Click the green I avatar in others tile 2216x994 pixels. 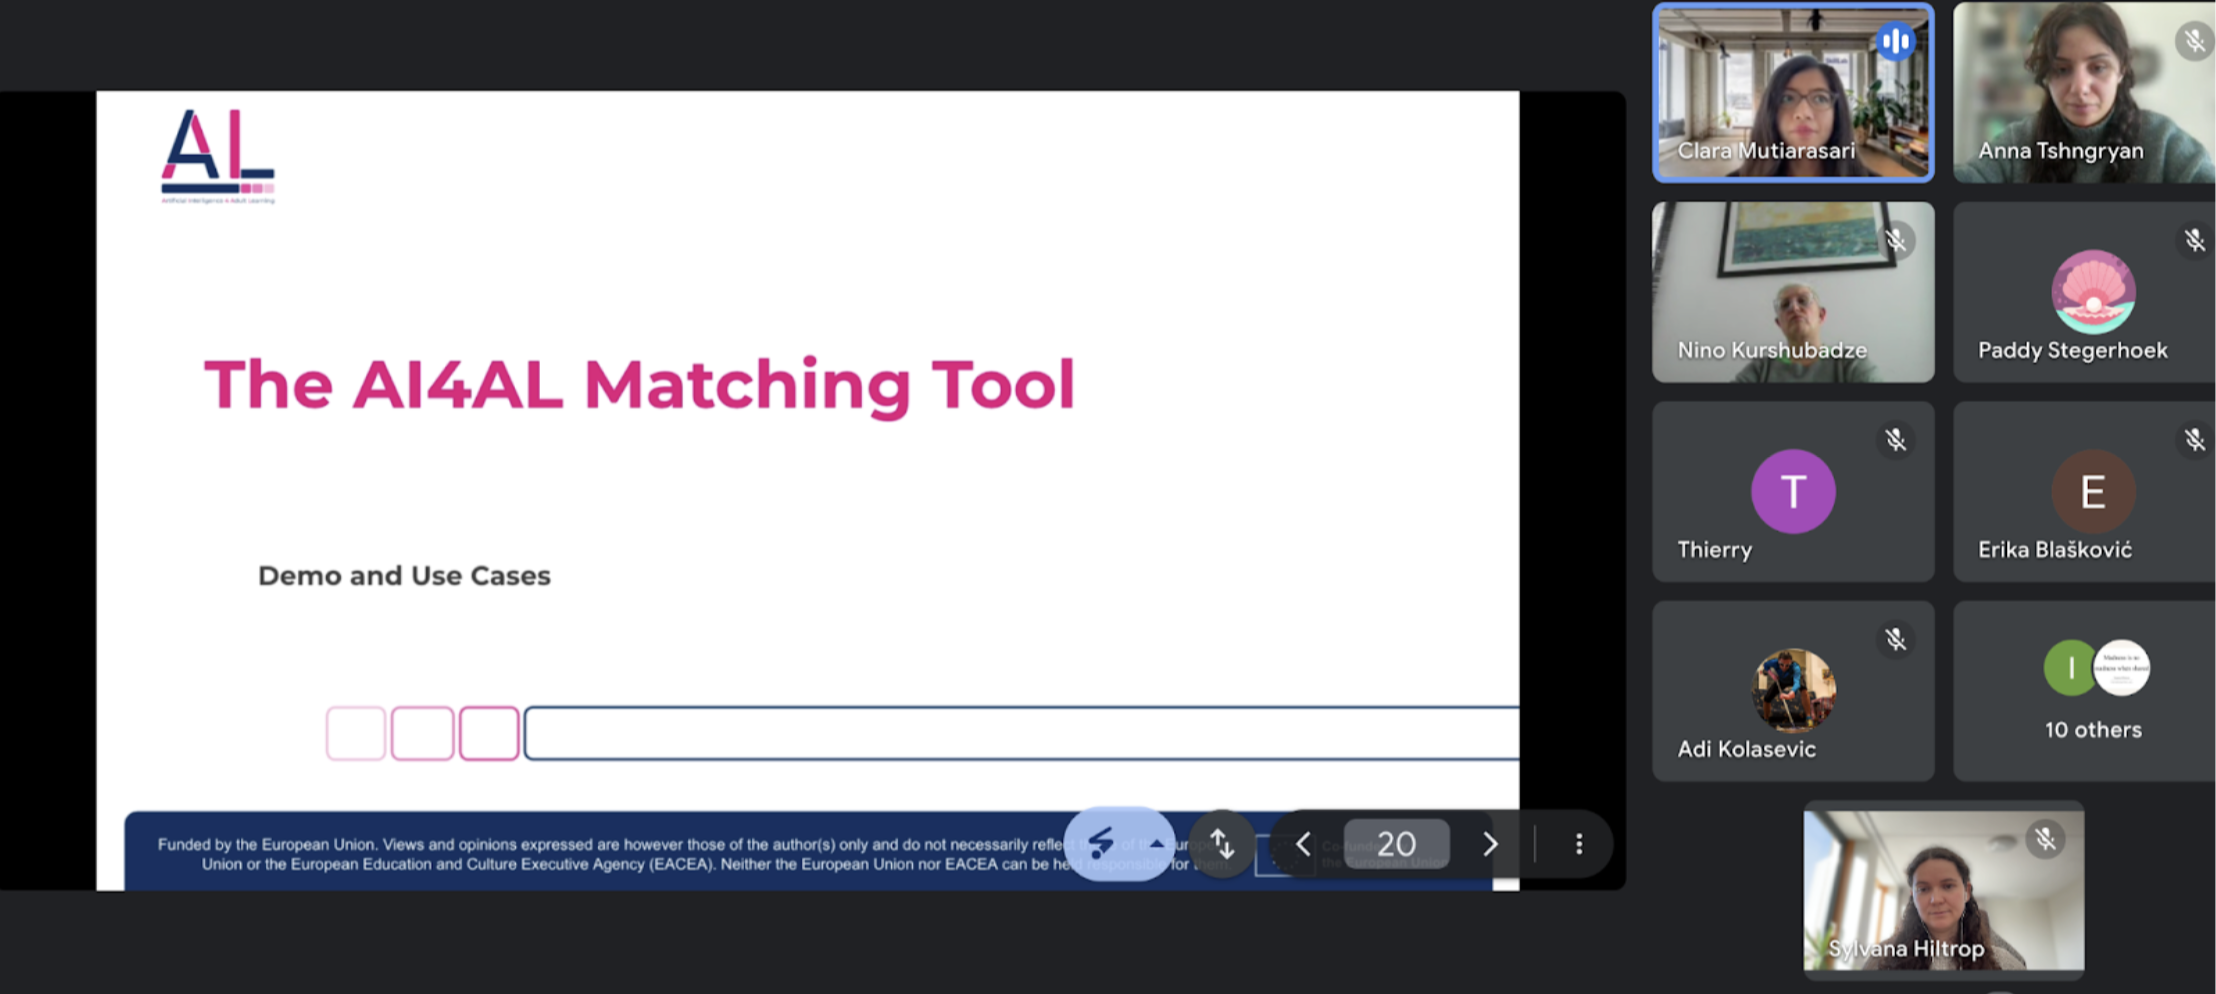tap(2069, 668)
